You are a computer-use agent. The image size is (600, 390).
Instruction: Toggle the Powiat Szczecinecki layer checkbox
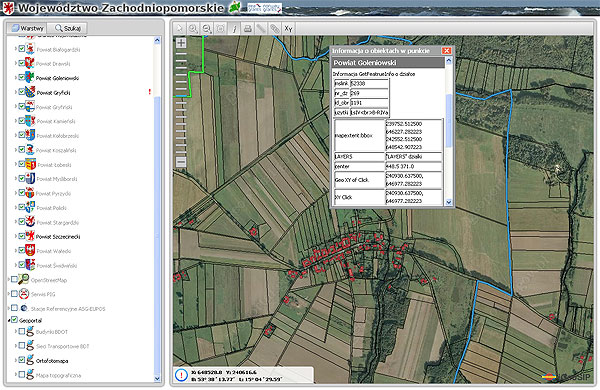tap(22, 236)
